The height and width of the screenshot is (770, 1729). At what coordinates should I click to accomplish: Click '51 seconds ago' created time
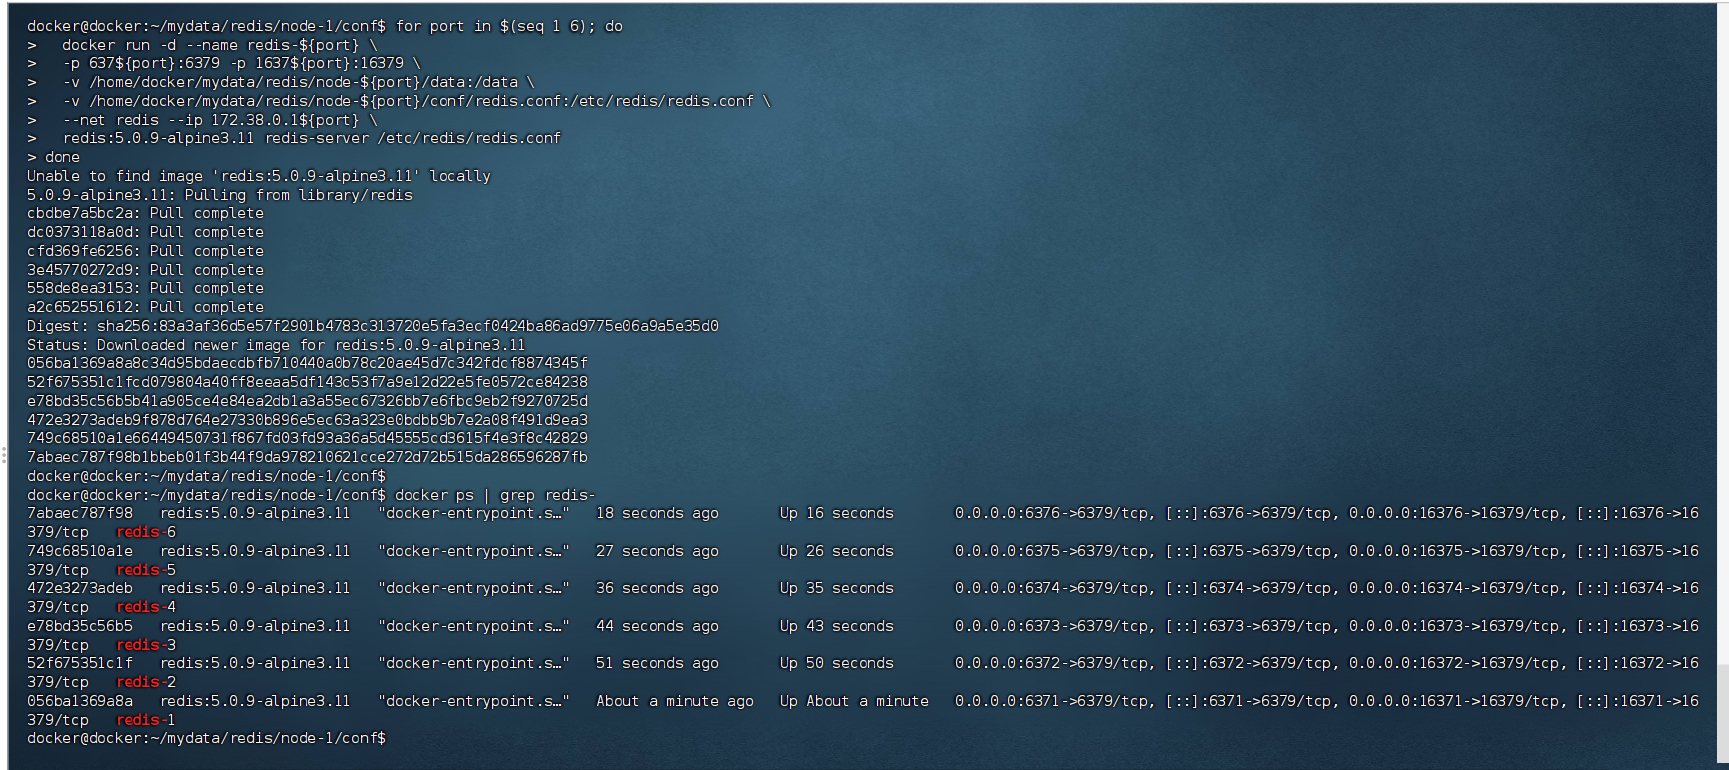(657, 663)
